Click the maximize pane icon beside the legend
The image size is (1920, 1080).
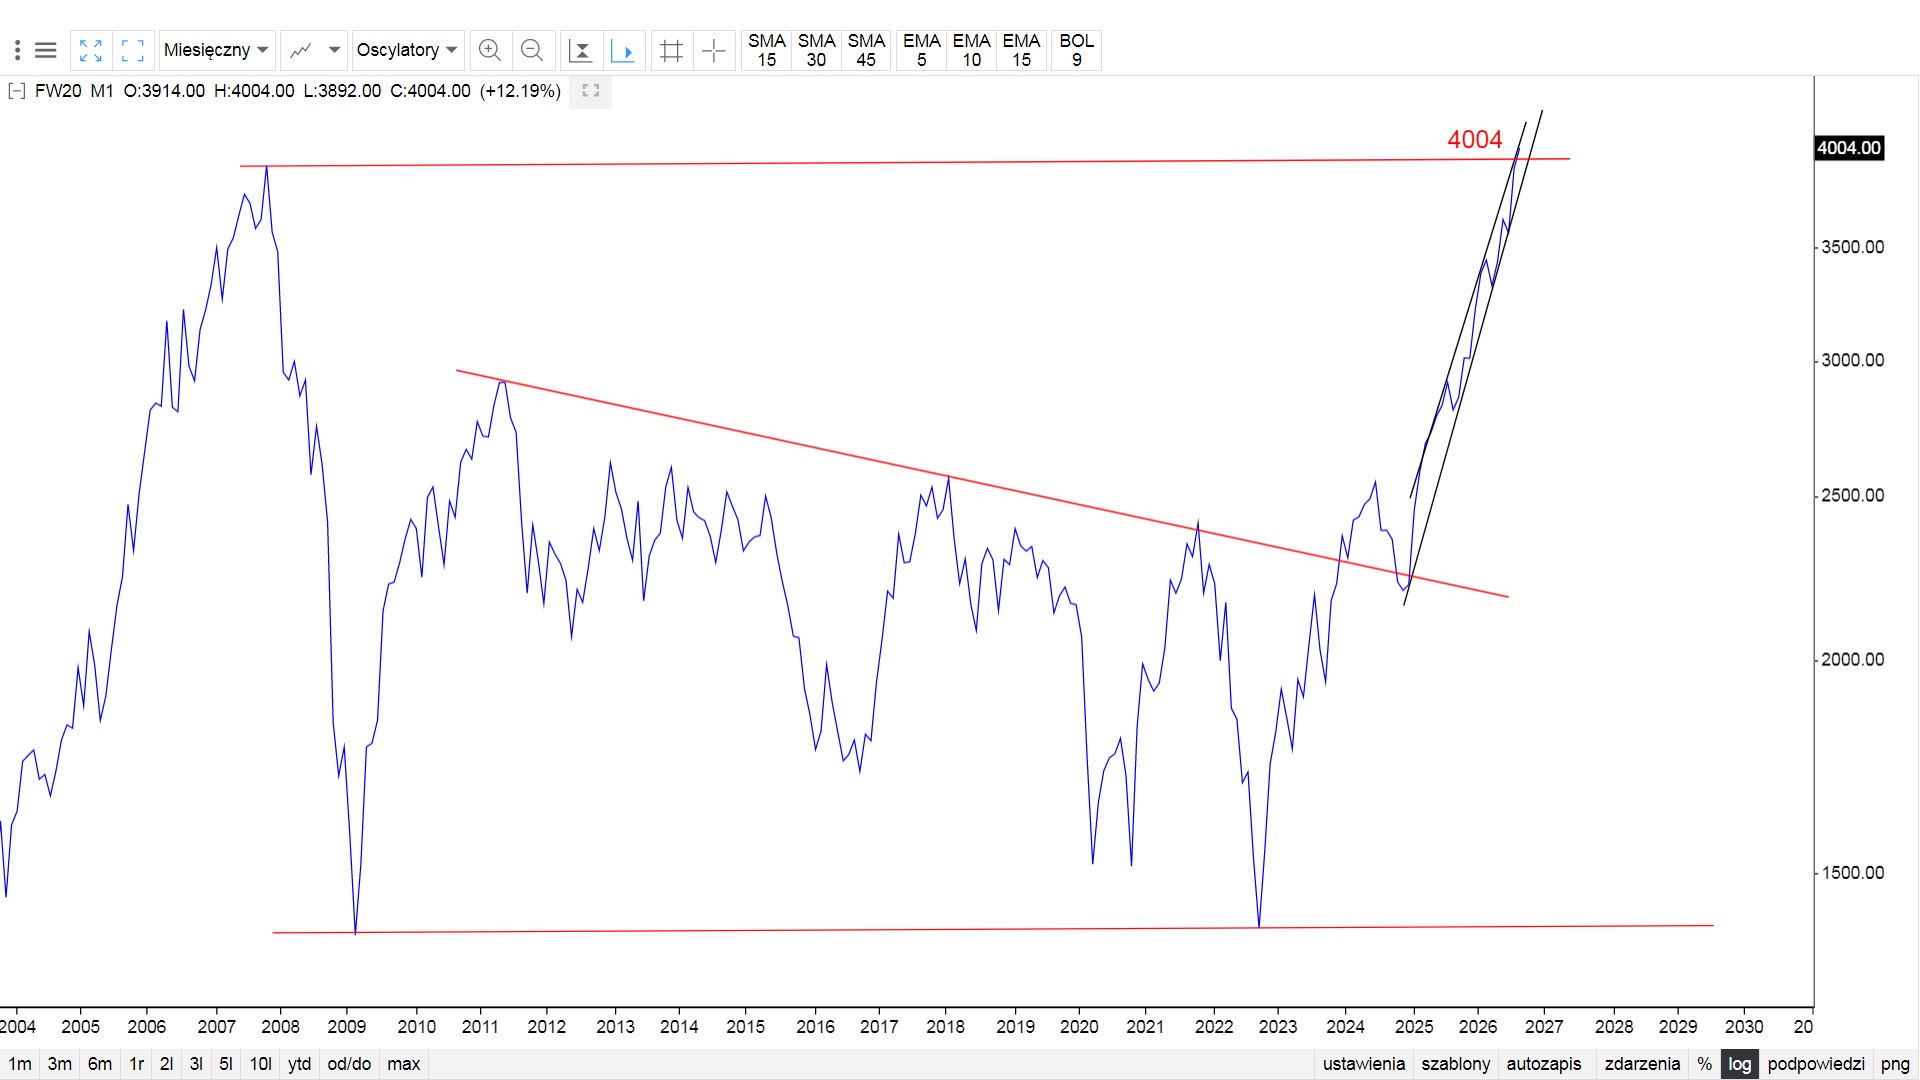coord(591,91)
